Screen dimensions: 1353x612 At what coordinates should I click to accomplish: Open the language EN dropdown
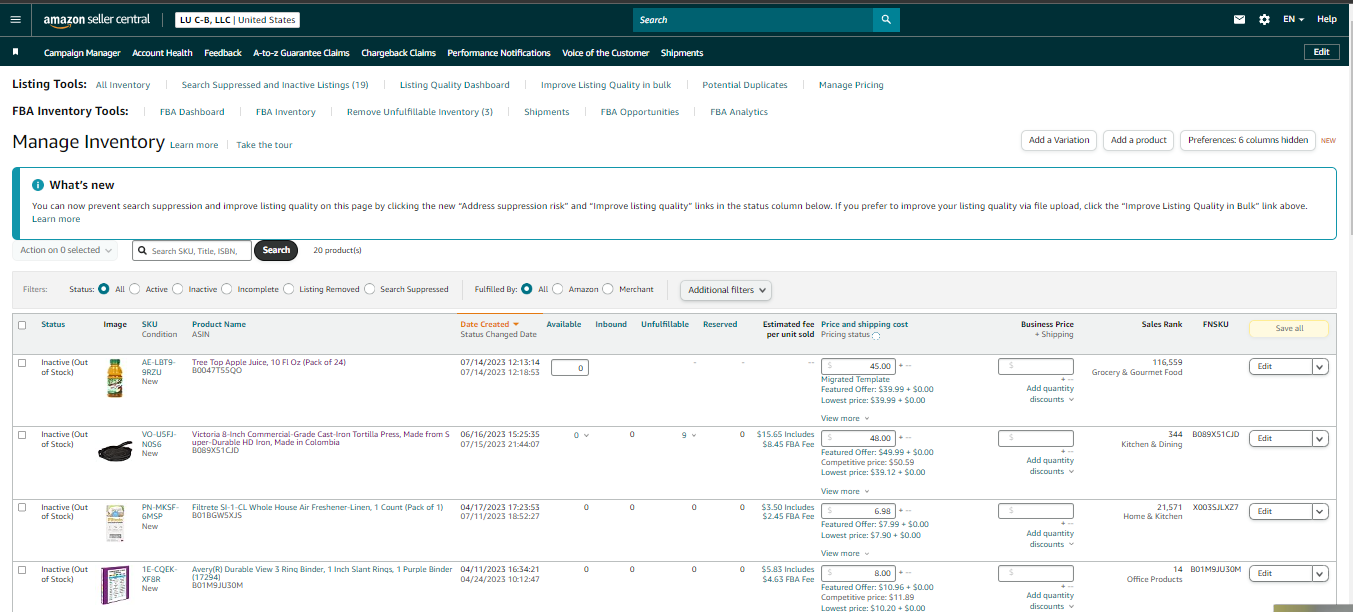(x=1294, y=20)
